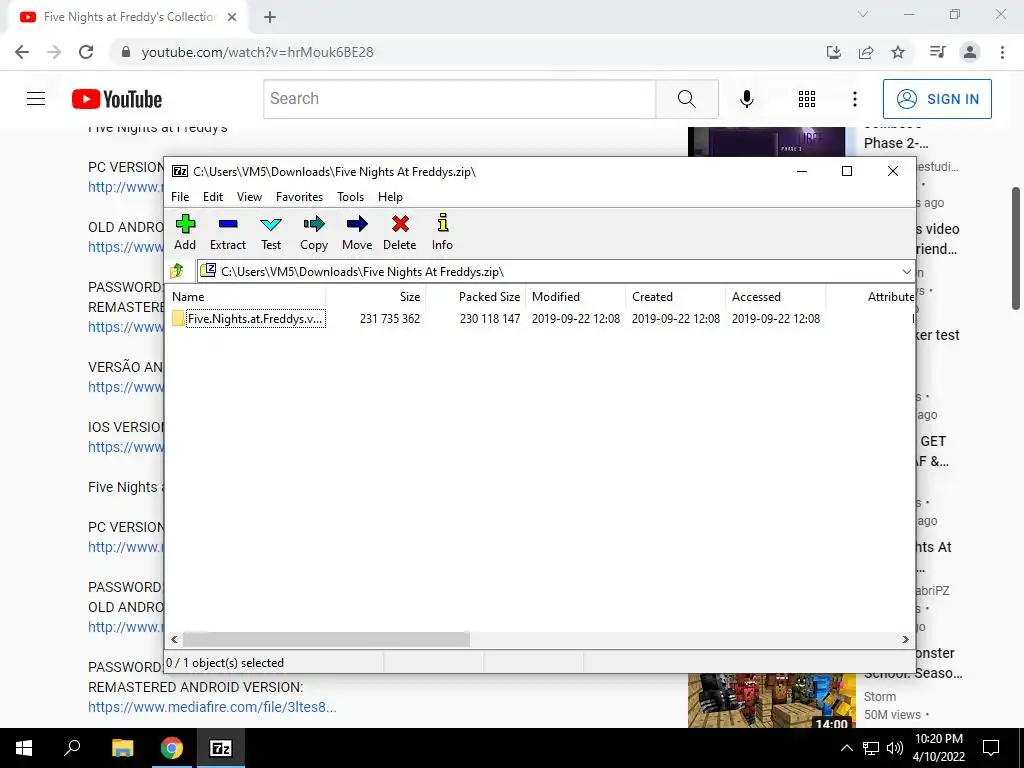The height and width of the screenshot is (768, 1024).
Task: Click the YouTube Search input field
Action: (x=460, y=99)
